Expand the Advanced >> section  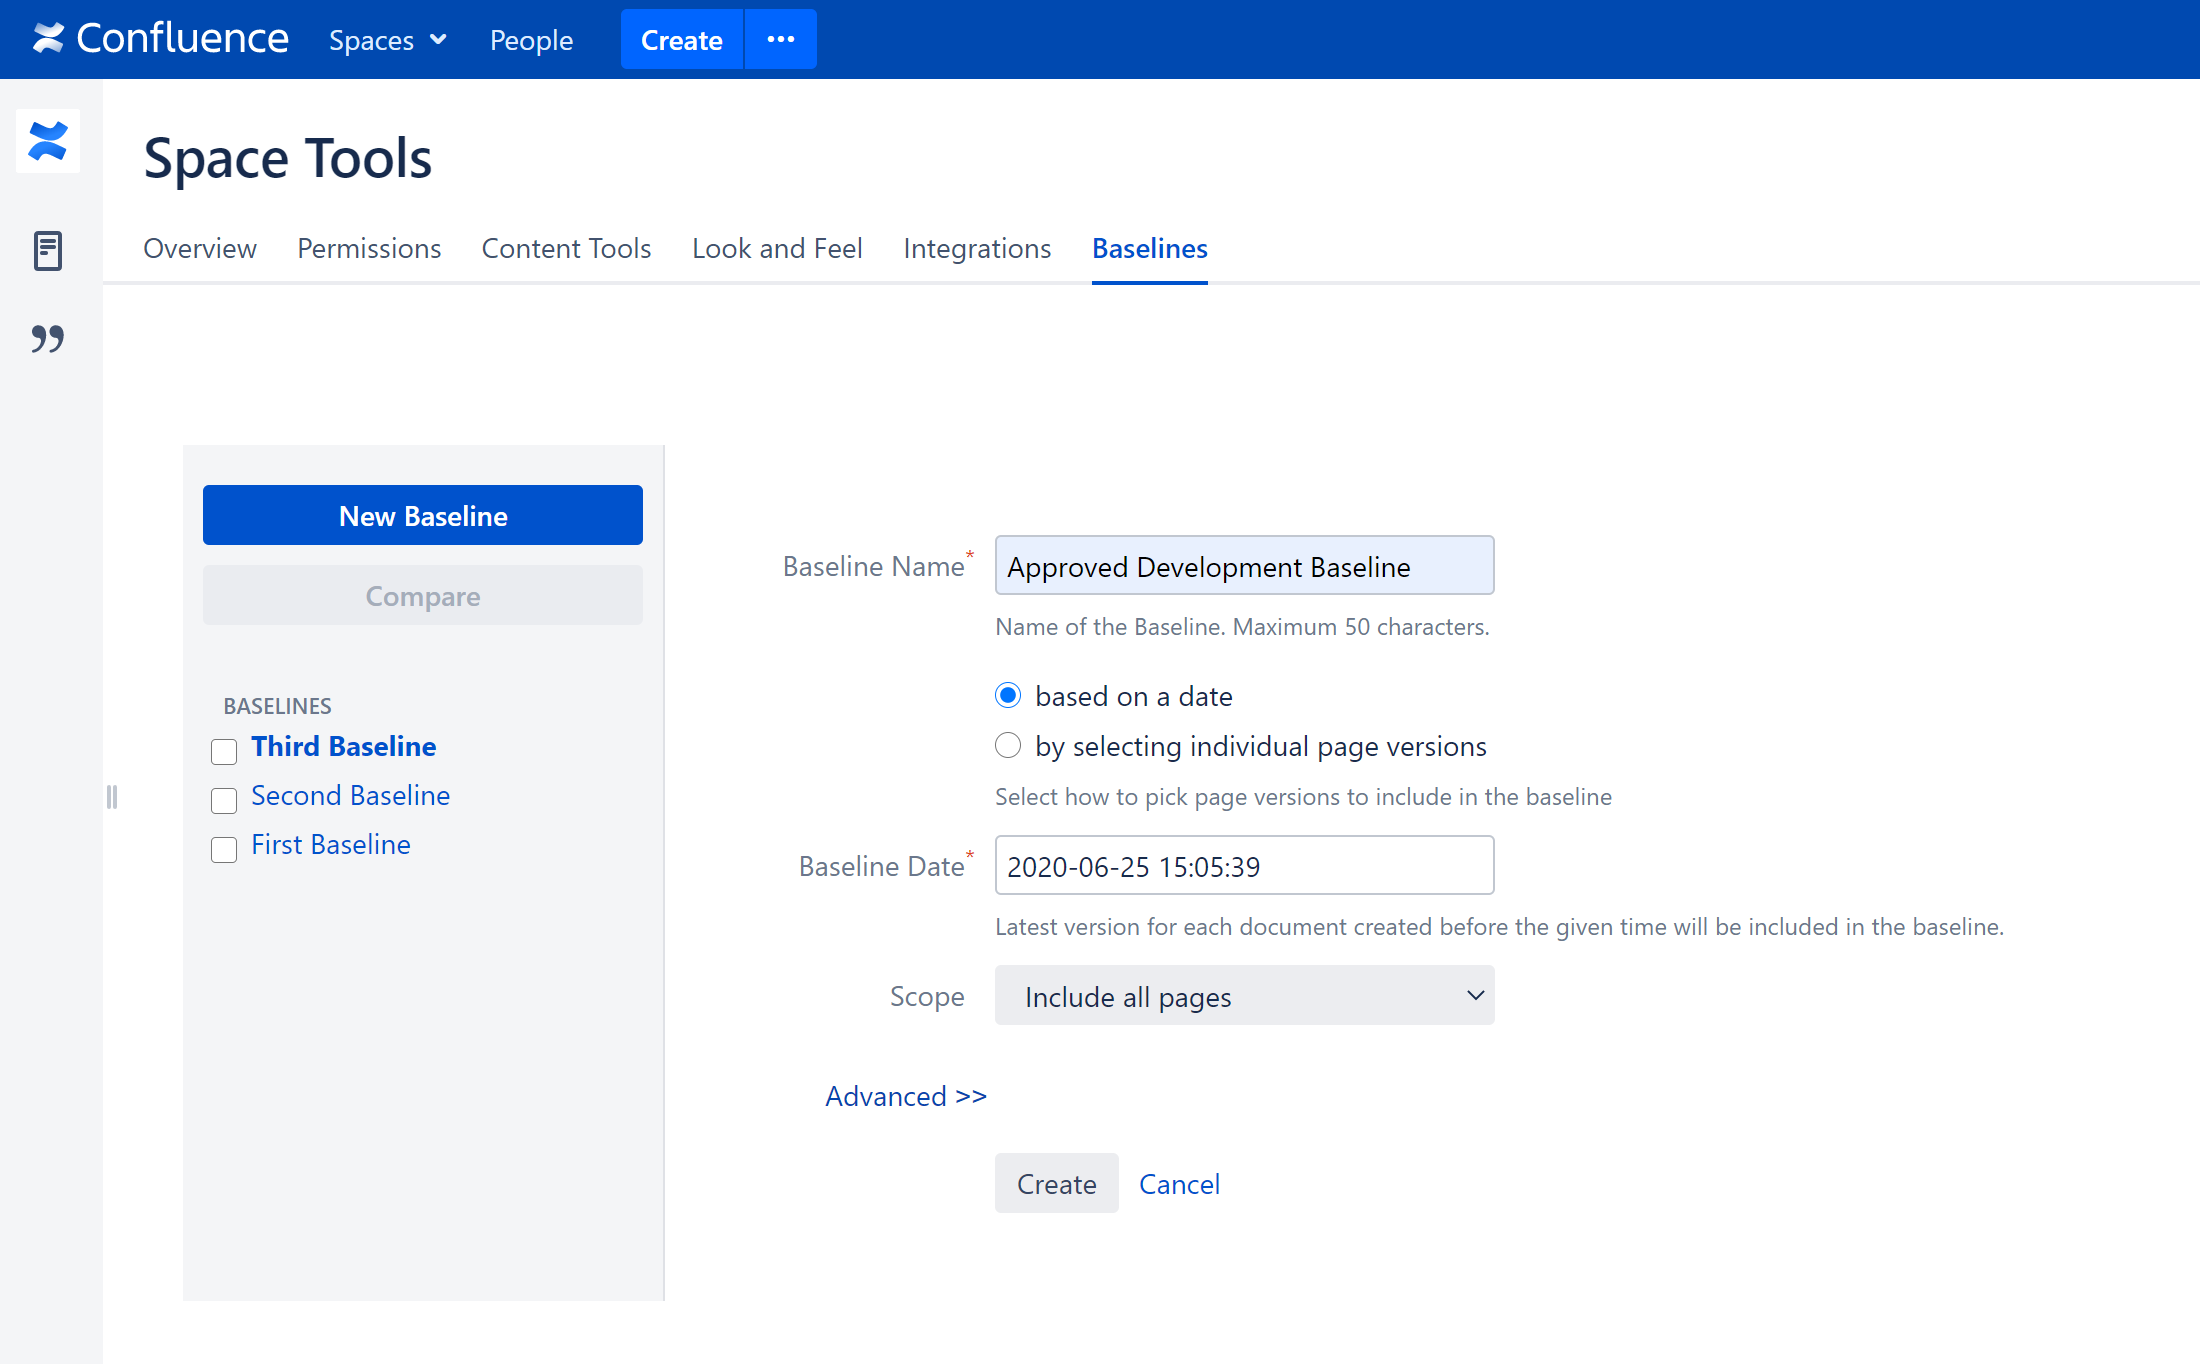905,1096
